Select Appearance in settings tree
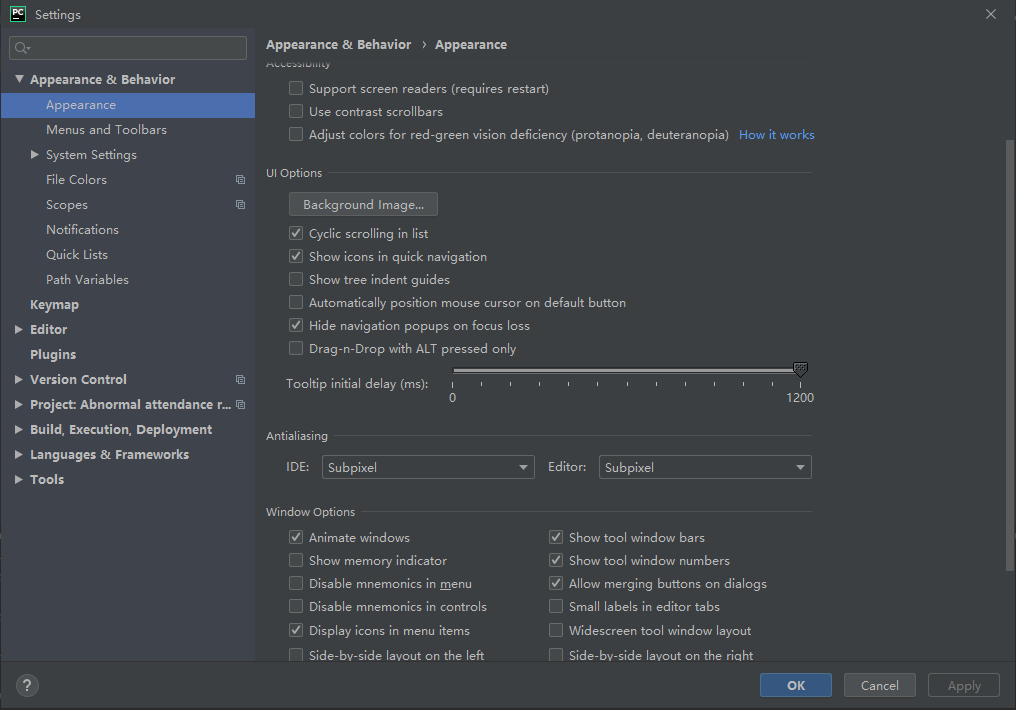This screenshot has height=710, width=1016. [x=128, y=105]
